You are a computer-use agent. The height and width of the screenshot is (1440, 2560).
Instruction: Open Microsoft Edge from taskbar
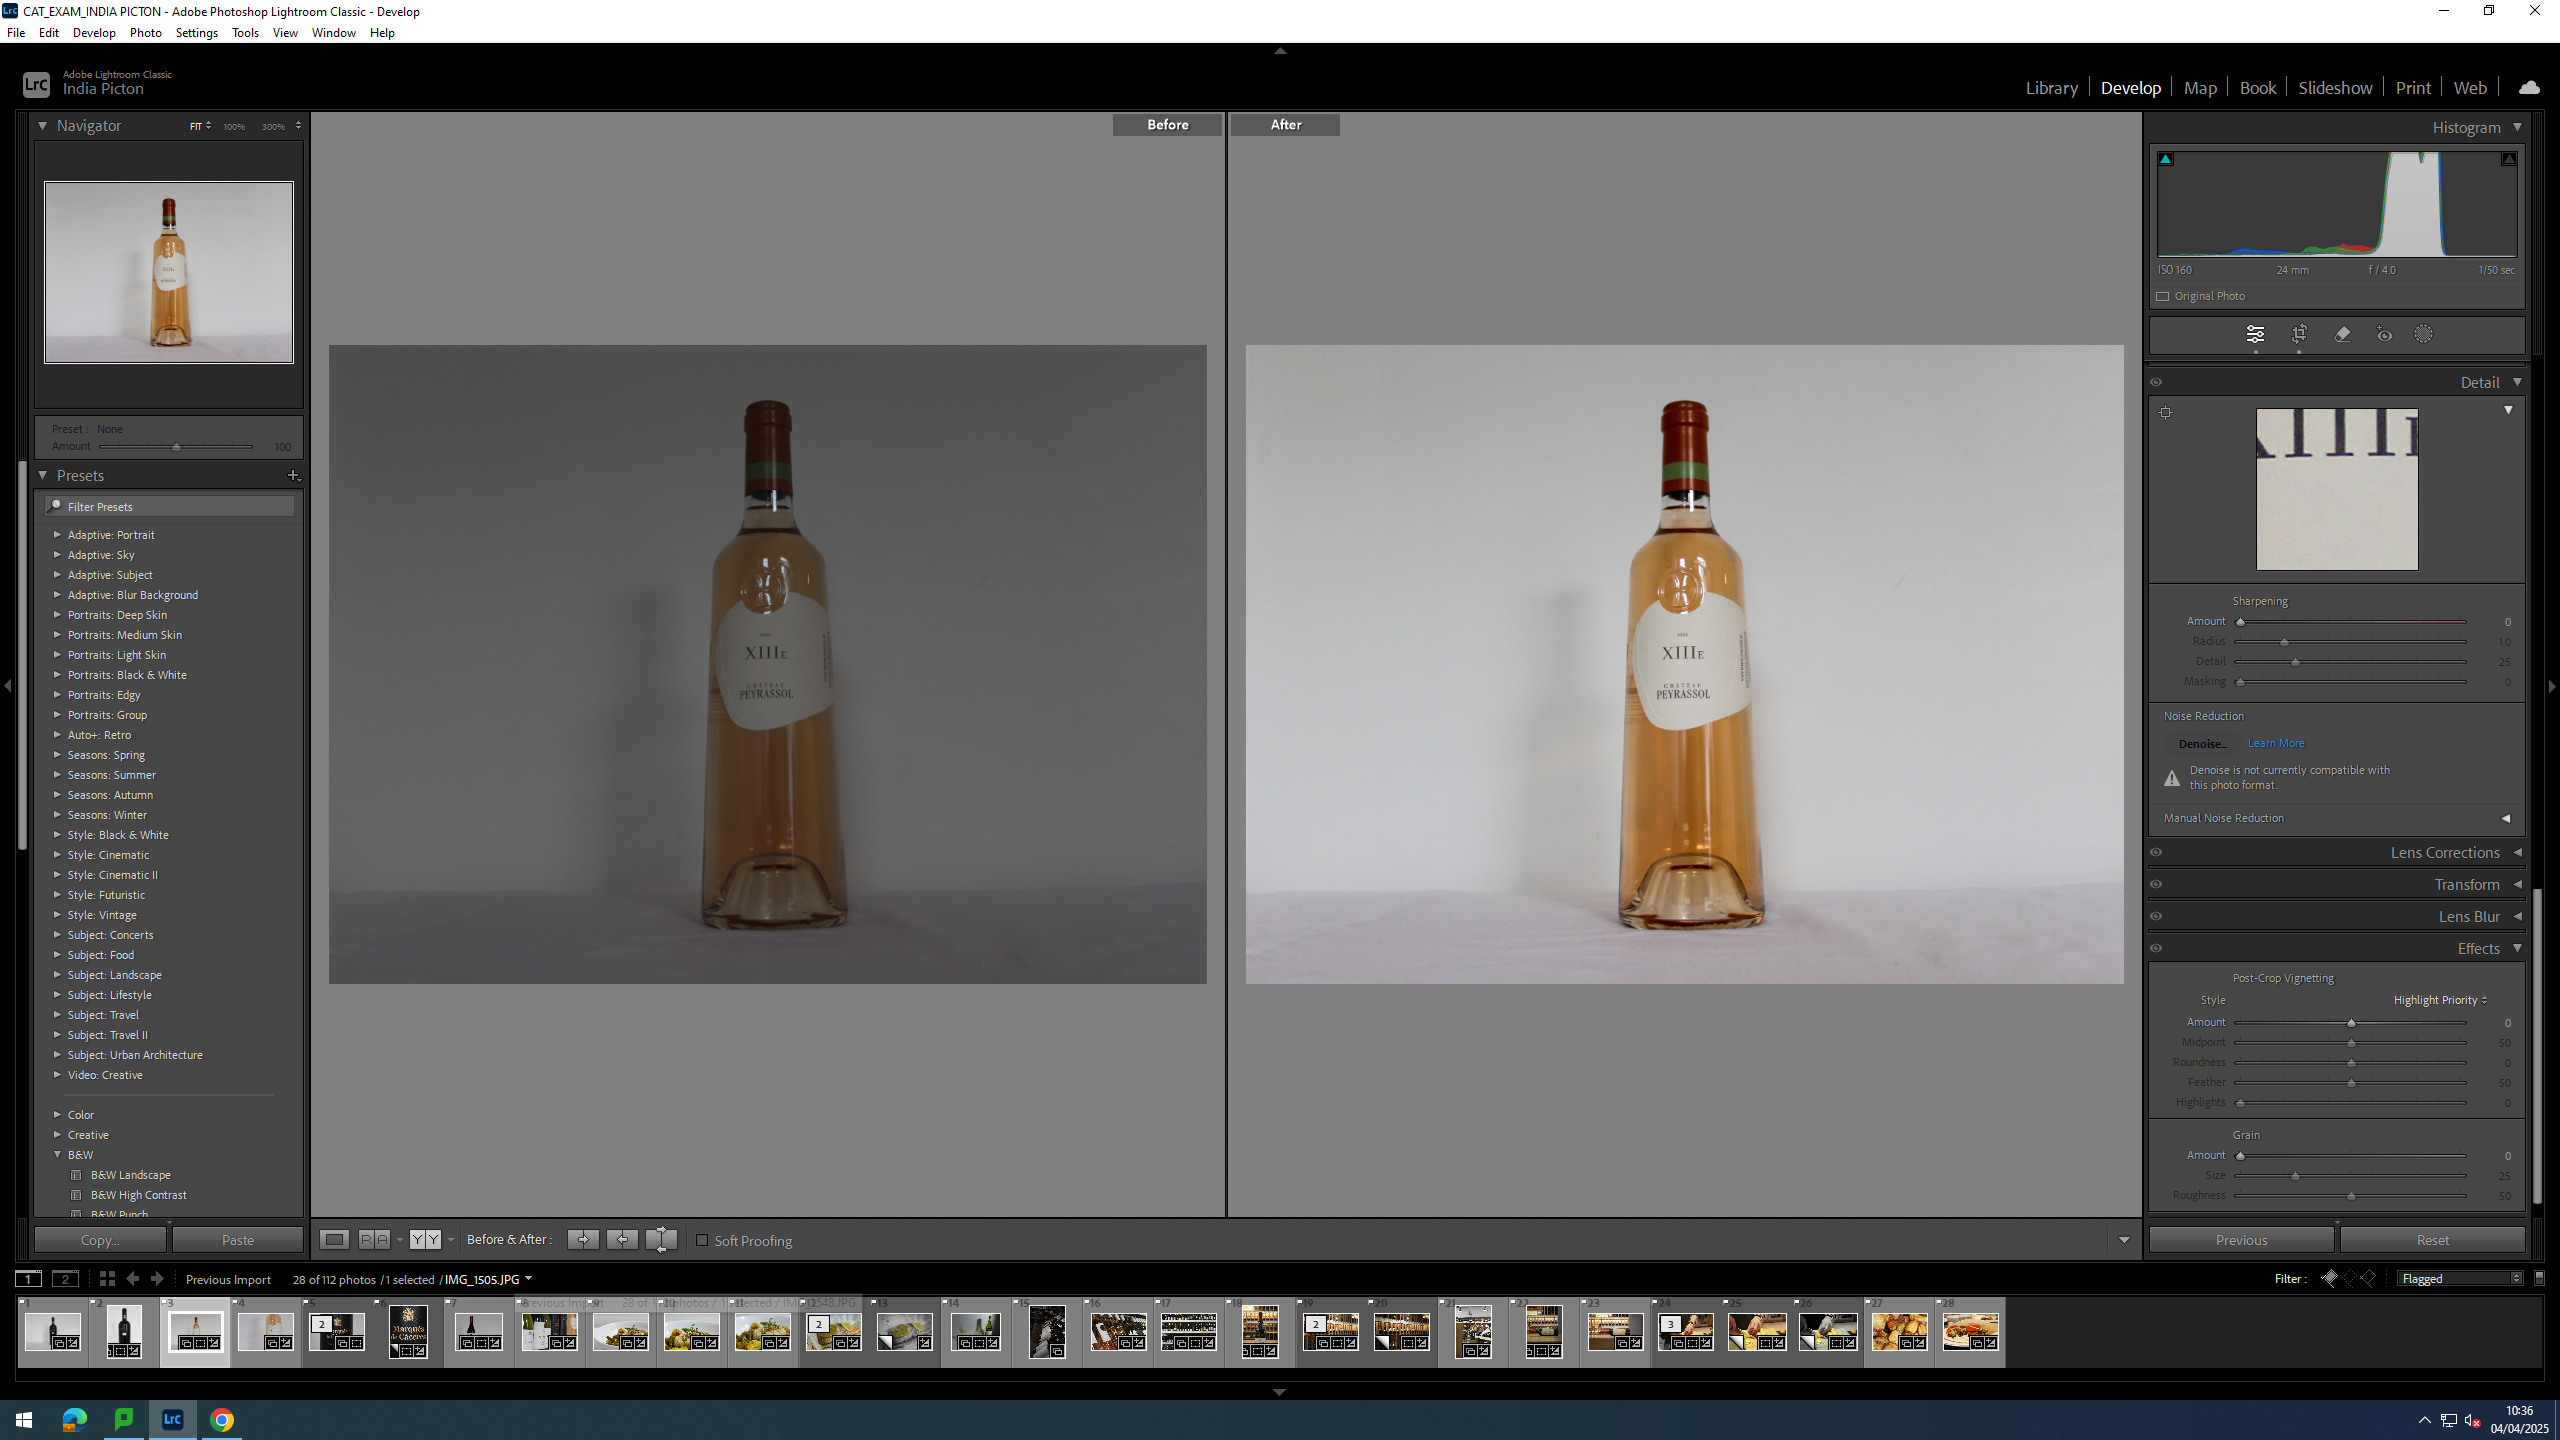[75, 1420]
